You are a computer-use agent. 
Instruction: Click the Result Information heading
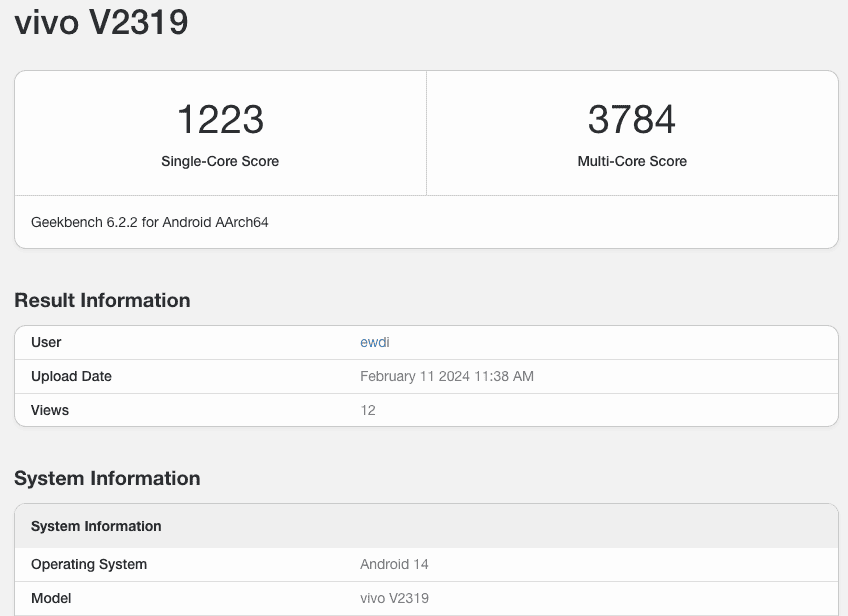tap(102, 300)
